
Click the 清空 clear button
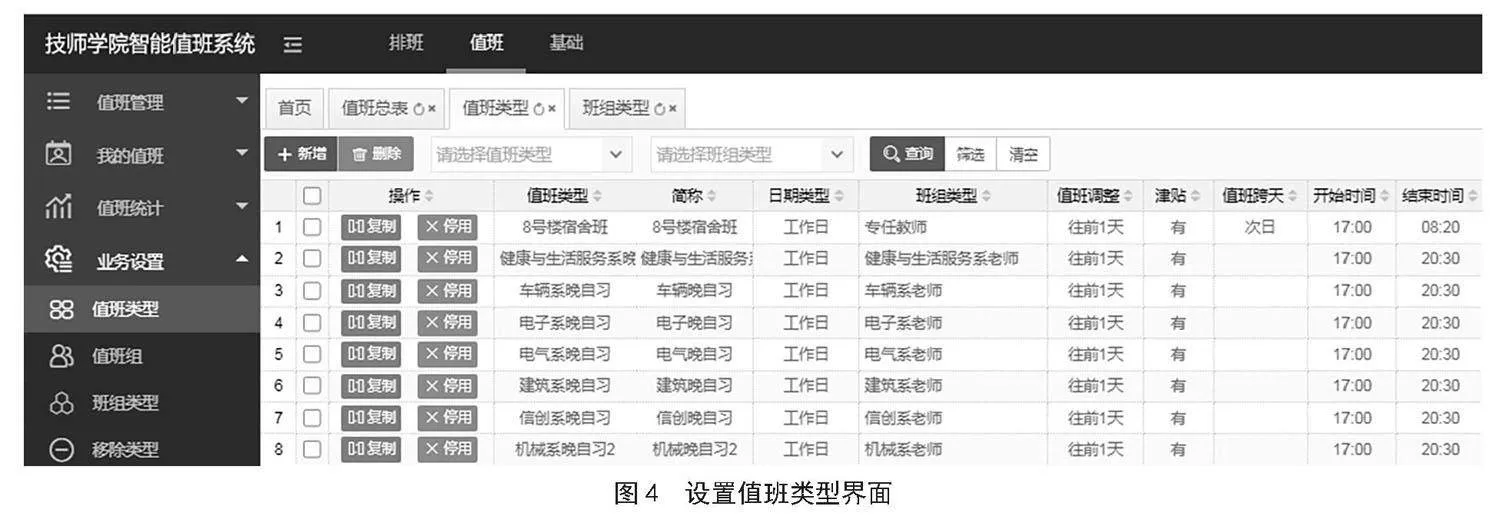coord(1023,154)
